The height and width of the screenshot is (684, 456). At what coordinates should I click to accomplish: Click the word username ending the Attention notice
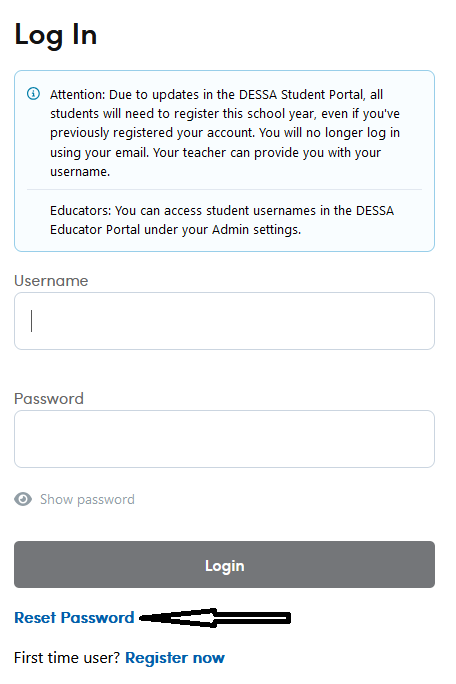point(79,172)
